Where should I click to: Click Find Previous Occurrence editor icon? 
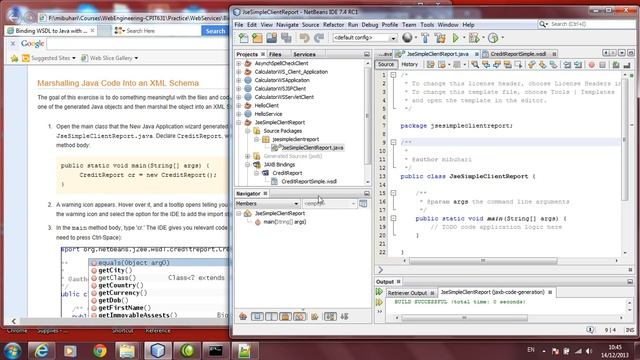(x=486, y=64)
